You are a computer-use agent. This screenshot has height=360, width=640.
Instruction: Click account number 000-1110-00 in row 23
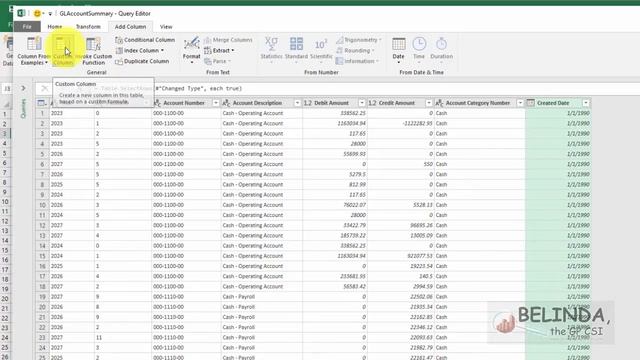tap(169, 338)
